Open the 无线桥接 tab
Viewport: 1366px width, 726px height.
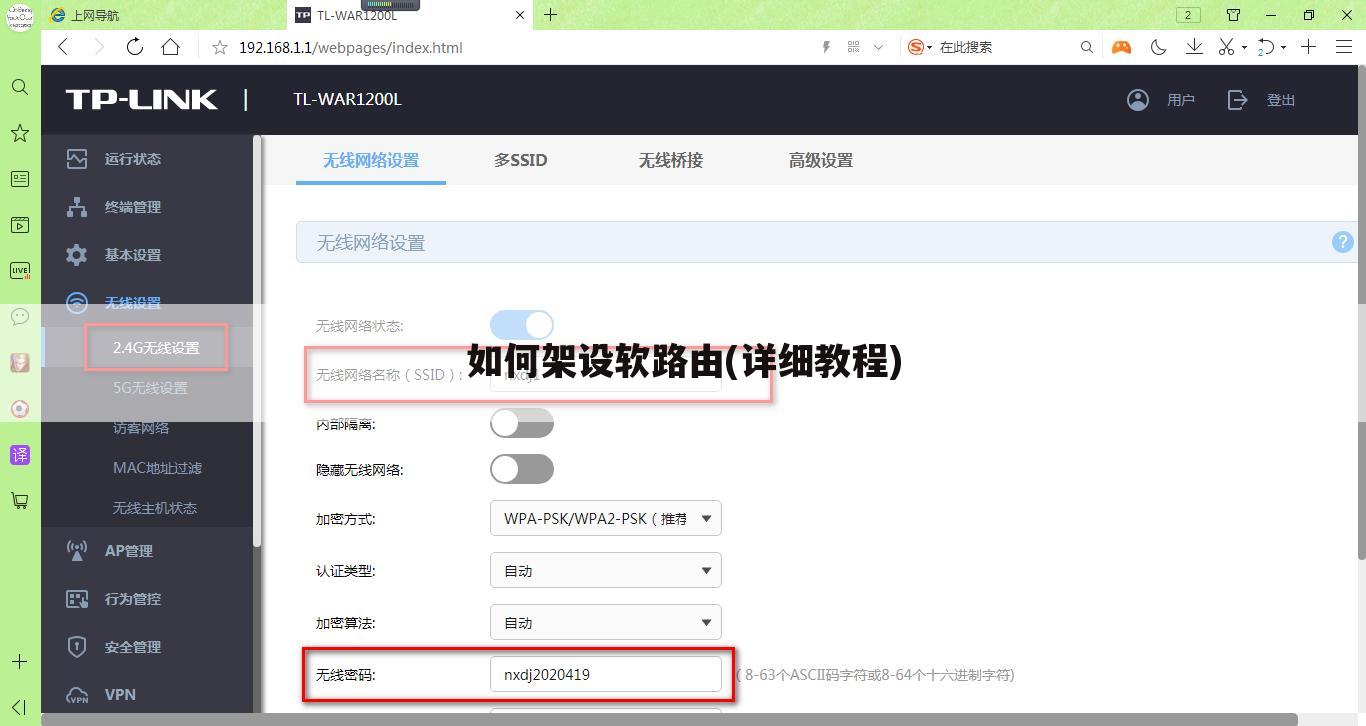point(670,160)
